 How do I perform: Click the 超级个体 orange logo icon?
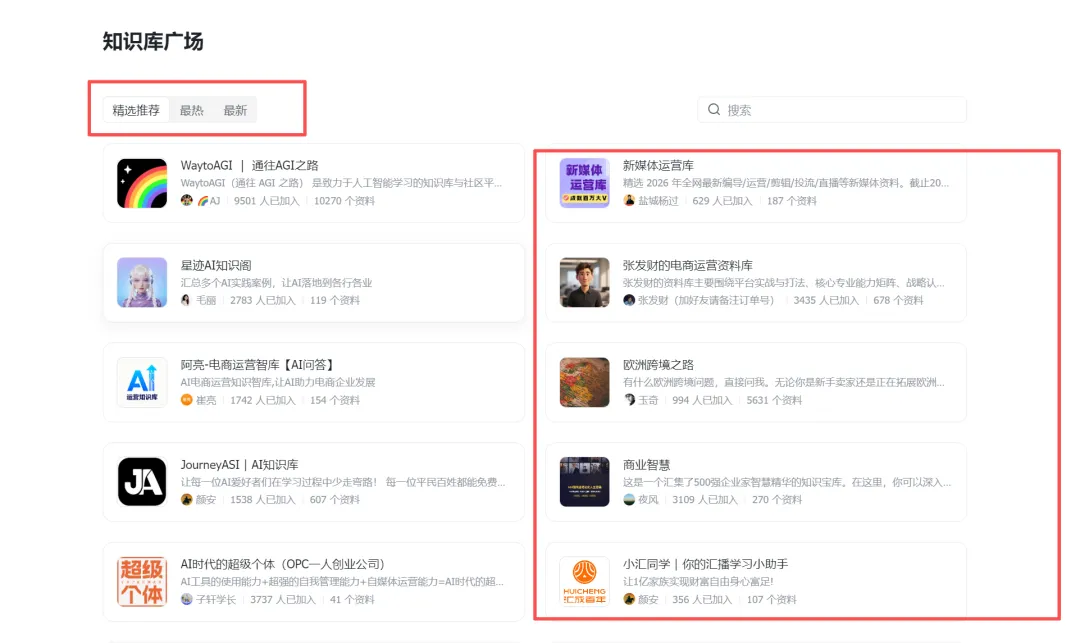click(142, 581)
